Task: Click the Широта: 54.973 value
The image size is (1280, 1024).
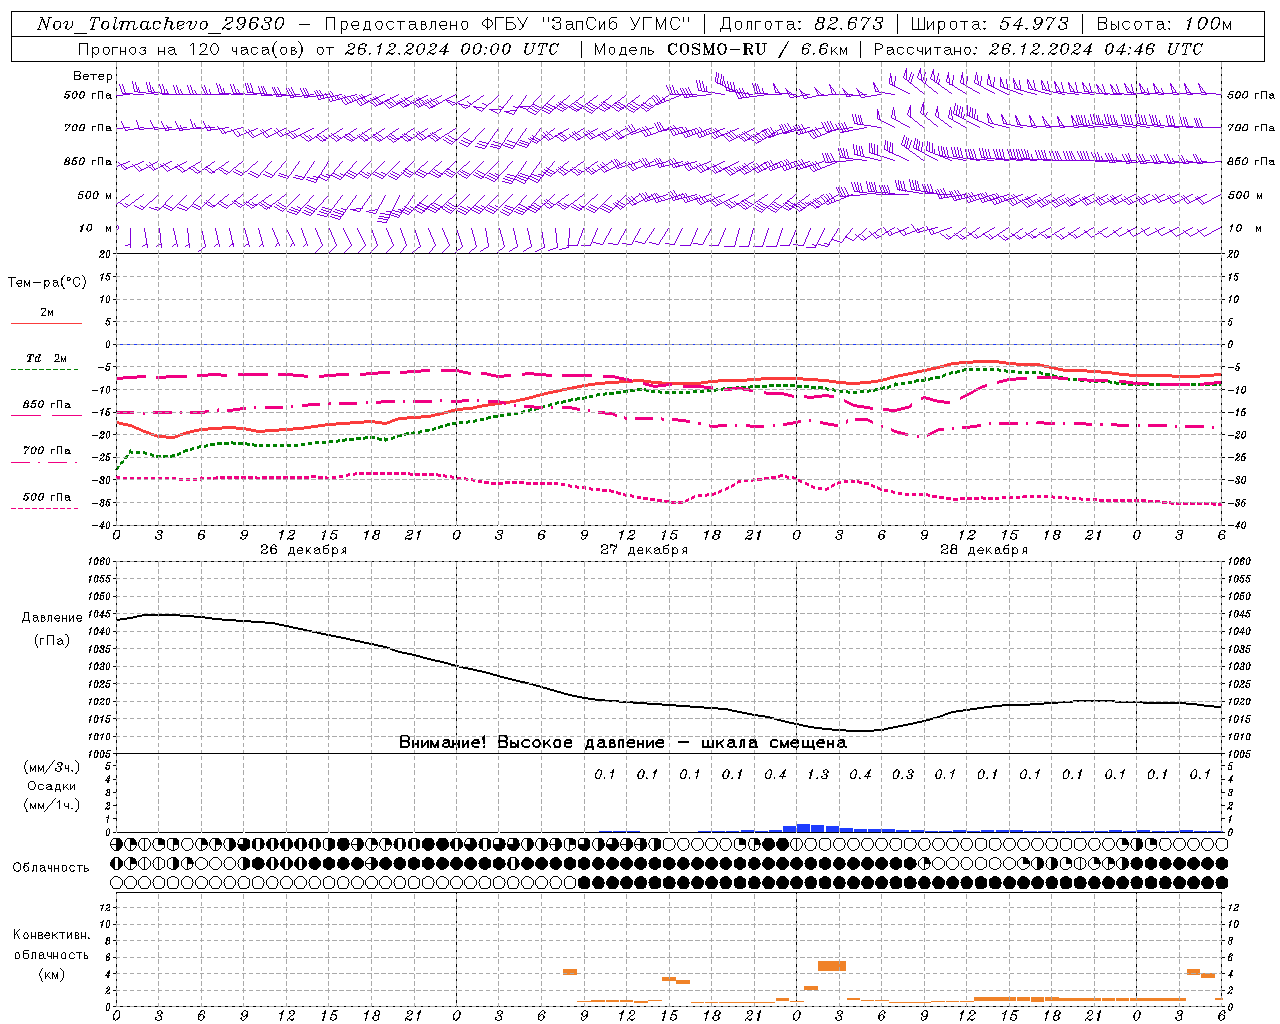Action: pos(990,24)
